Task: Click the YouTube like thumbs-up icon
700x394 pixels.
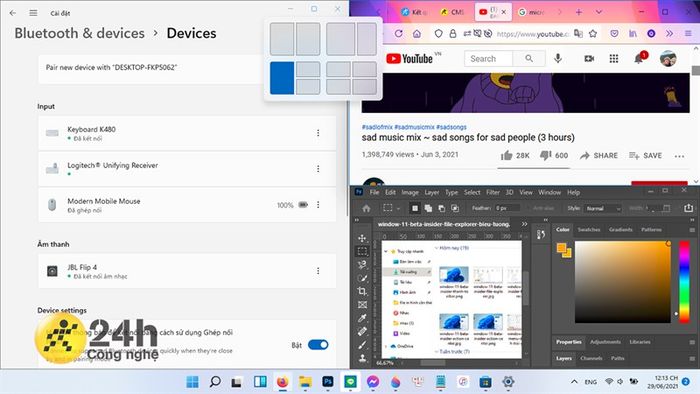Action: click(x=507, y=155)
